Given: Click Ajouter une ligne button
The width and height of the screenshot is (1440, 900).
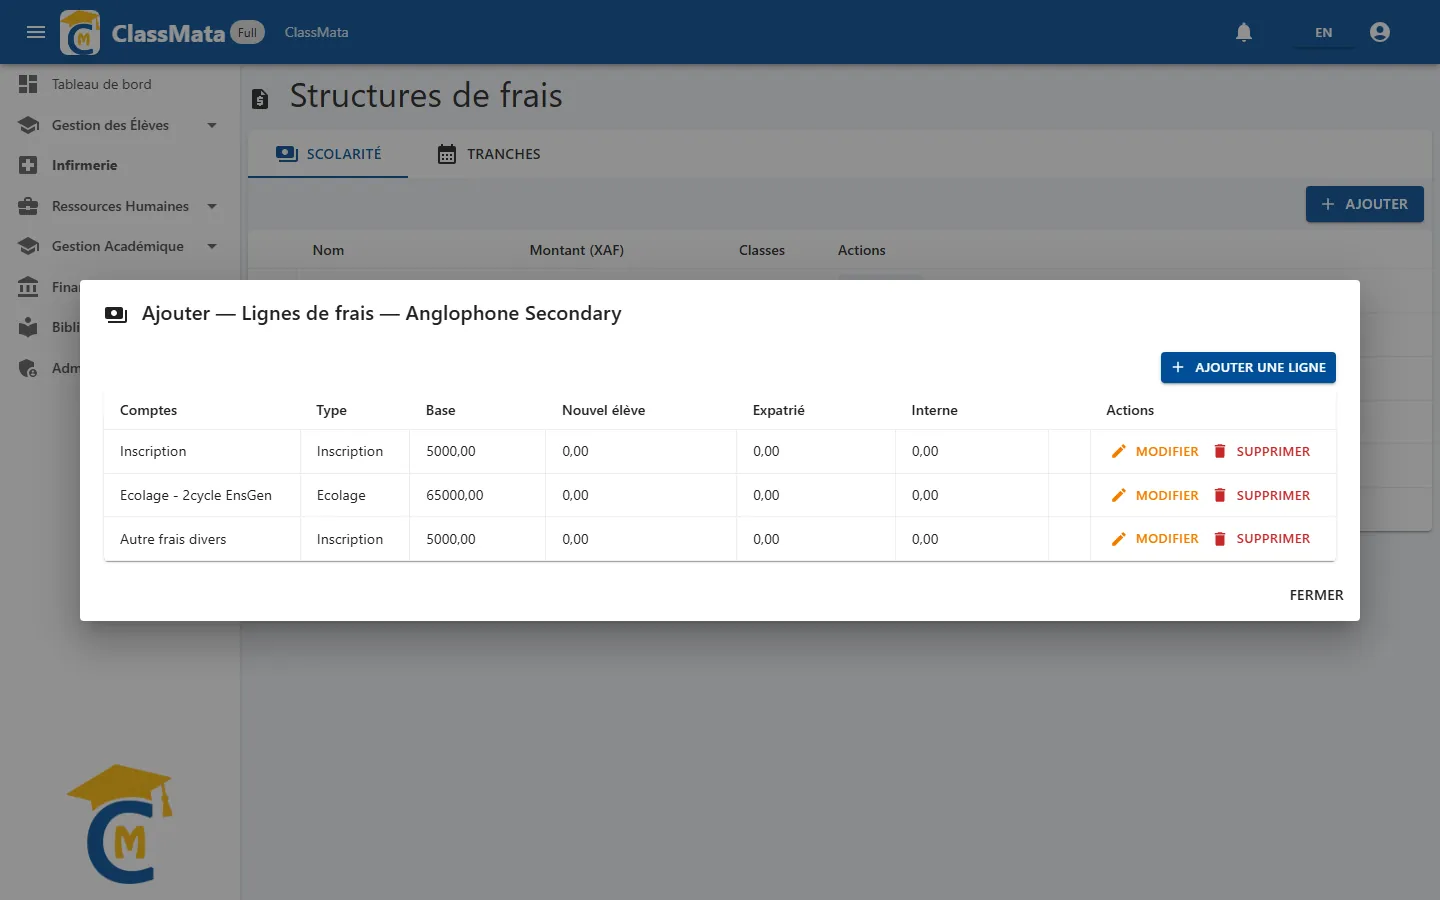Looking at the screenshot, I should tap(1248, 367).
